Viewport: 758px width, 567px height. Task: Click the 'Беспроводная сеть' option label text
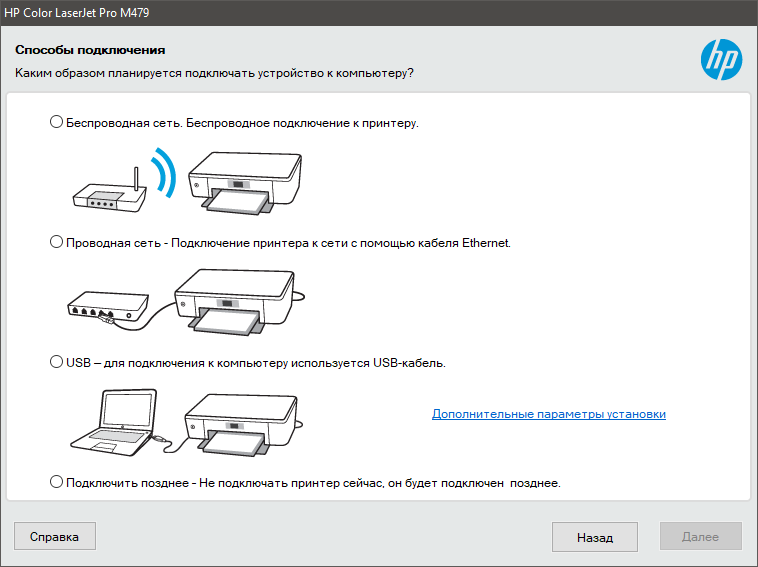(x=242, y=123)
